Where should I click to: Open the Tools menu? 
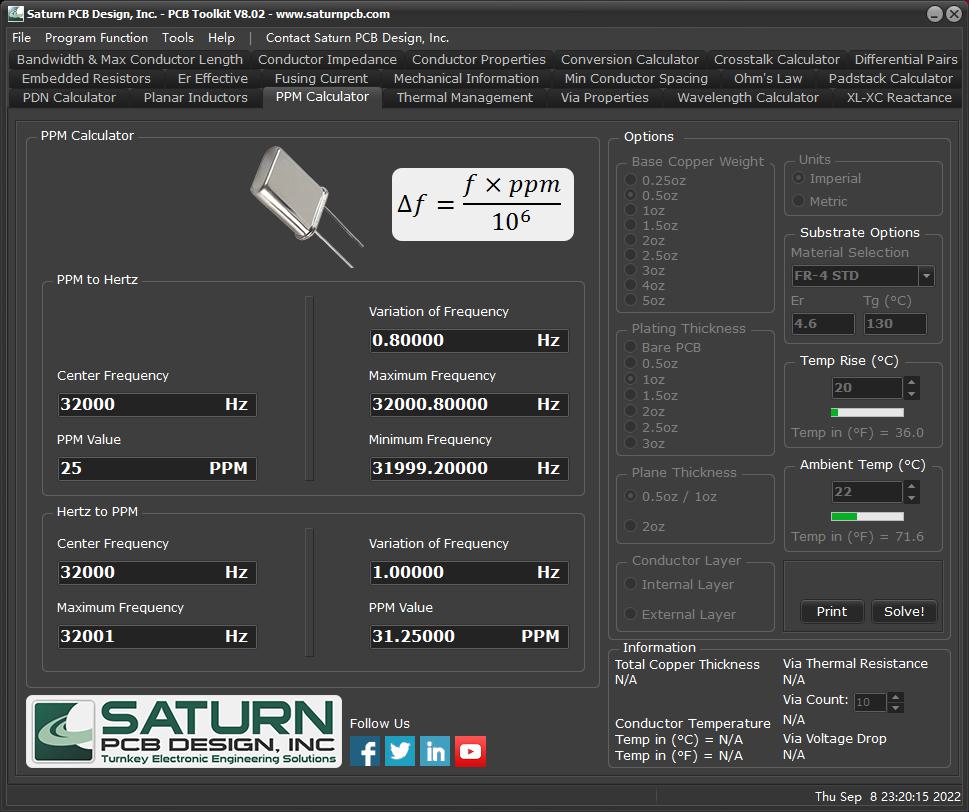click(178, 38)
